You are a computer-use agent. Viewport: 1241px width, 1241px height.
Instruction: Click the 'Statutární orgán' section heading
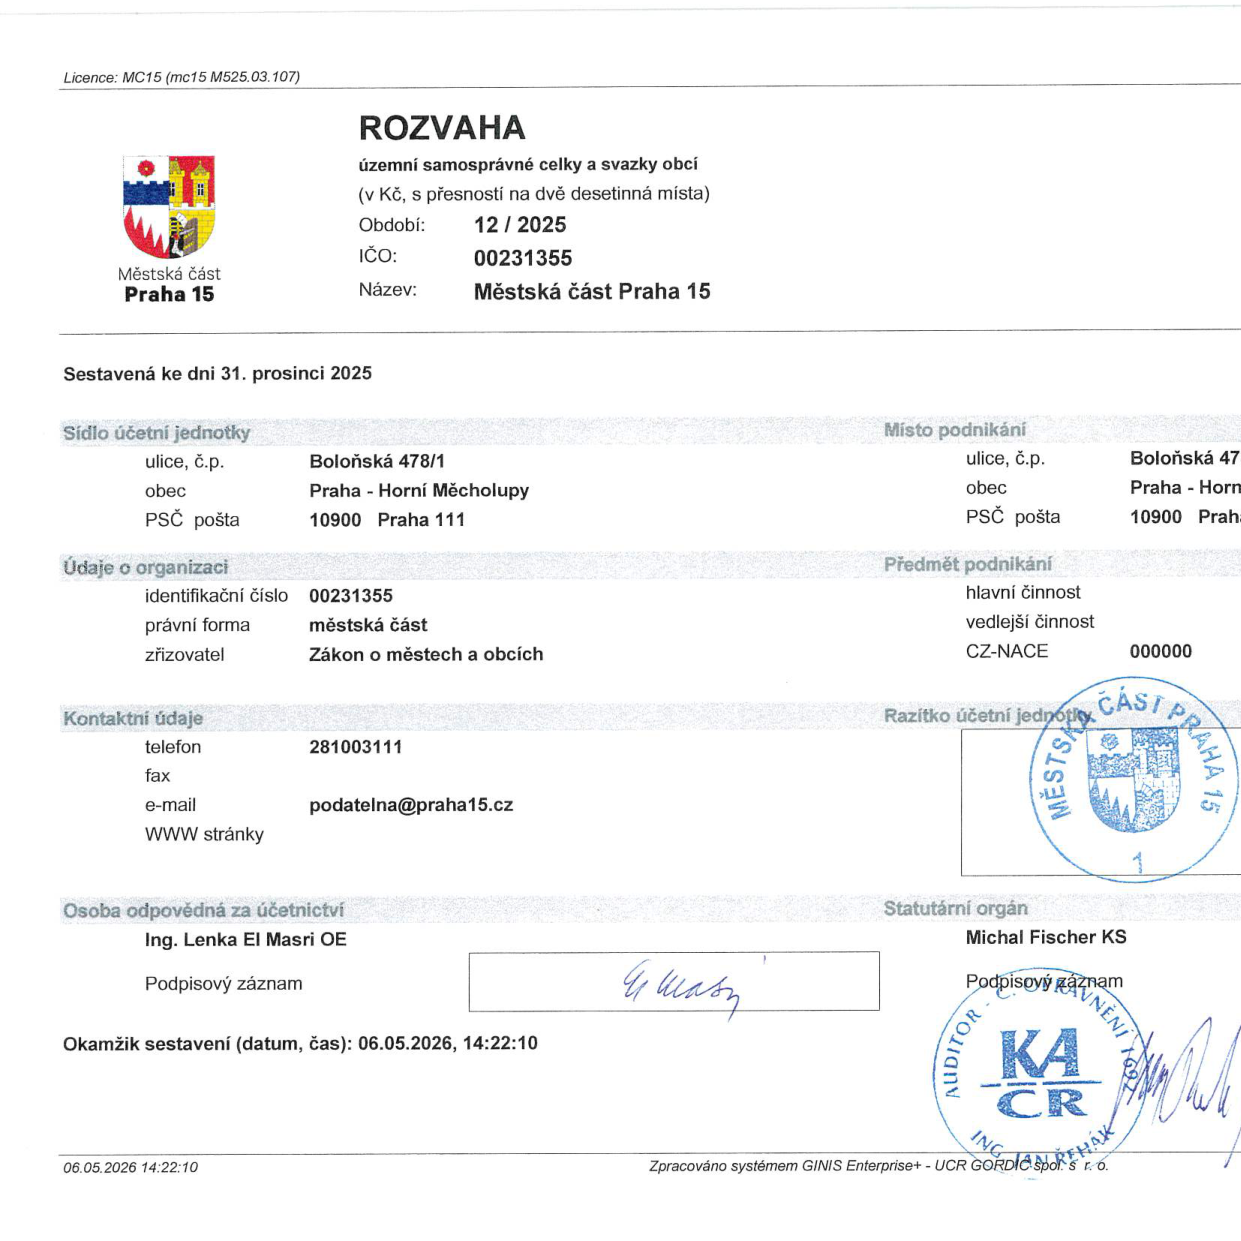coord(955,909)
